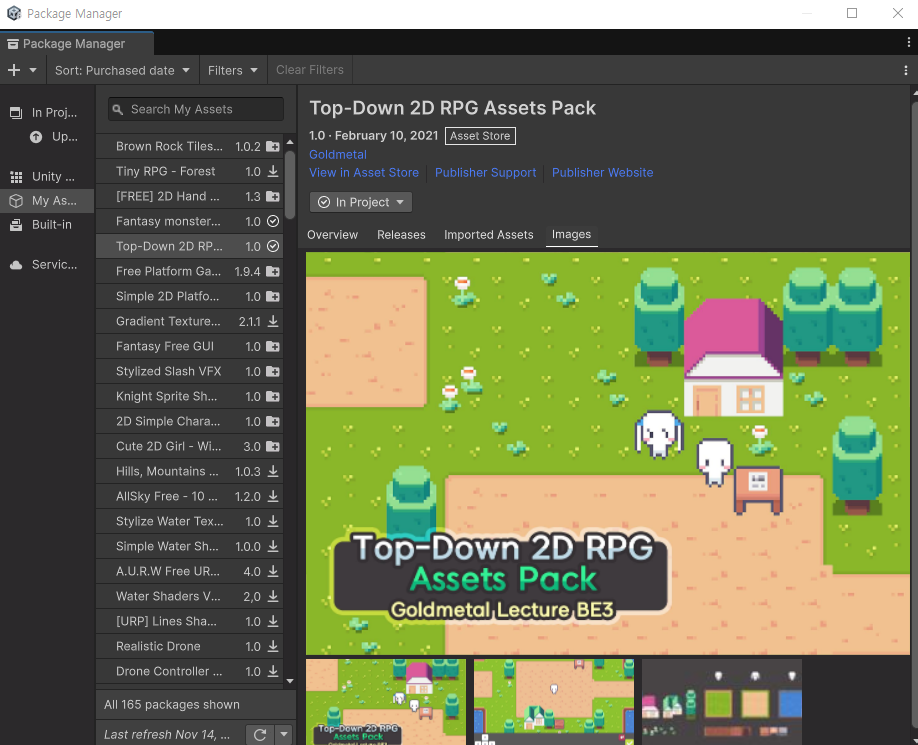Select Realistic Drone package name
The image size is (918, 745).
pos(158,646)
